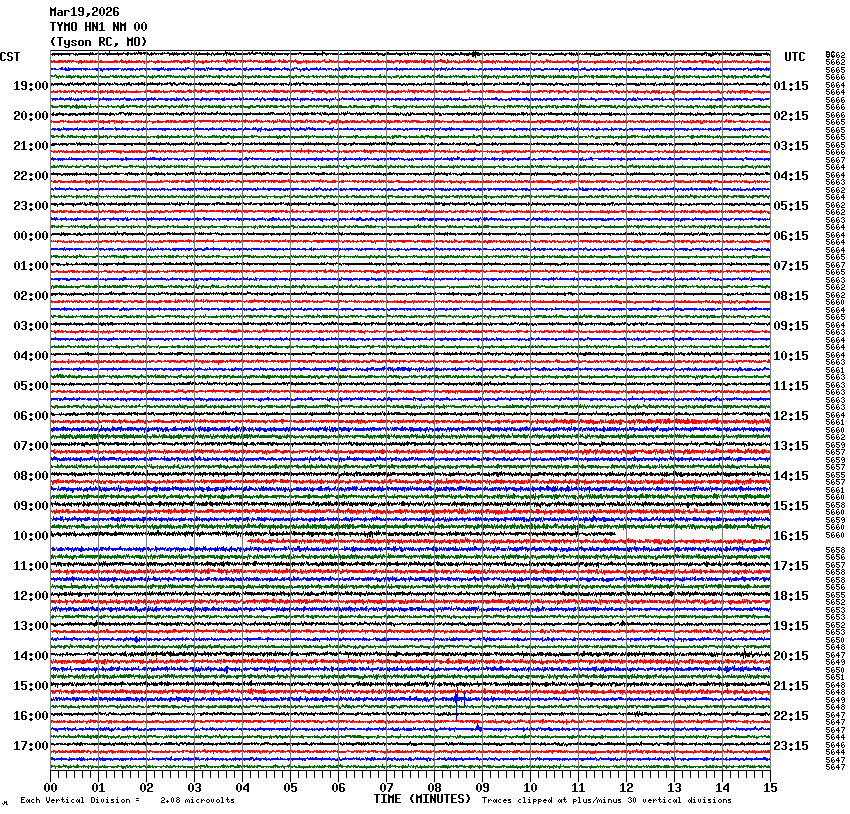Click the Each Vertical Division scale note
This screenshot has height=814, width=850.
[127, 800]
